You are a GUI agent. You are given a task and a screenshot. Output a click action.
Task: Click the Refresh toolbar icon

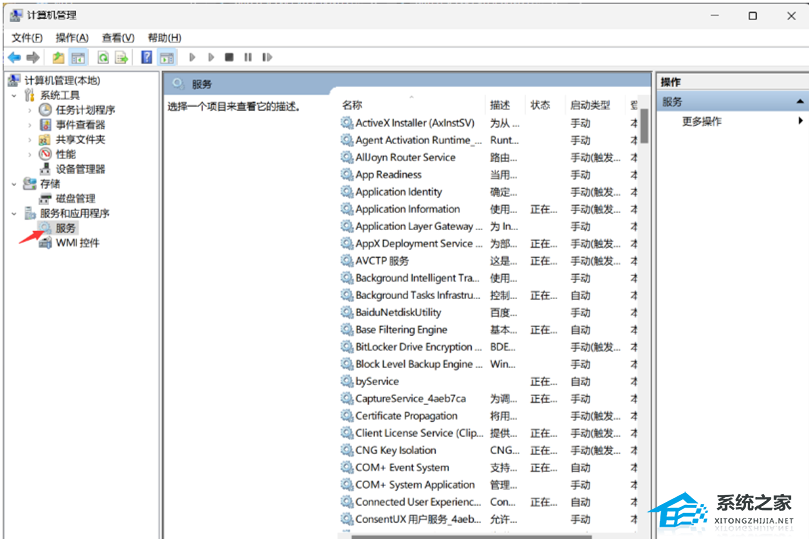[102, 58]
